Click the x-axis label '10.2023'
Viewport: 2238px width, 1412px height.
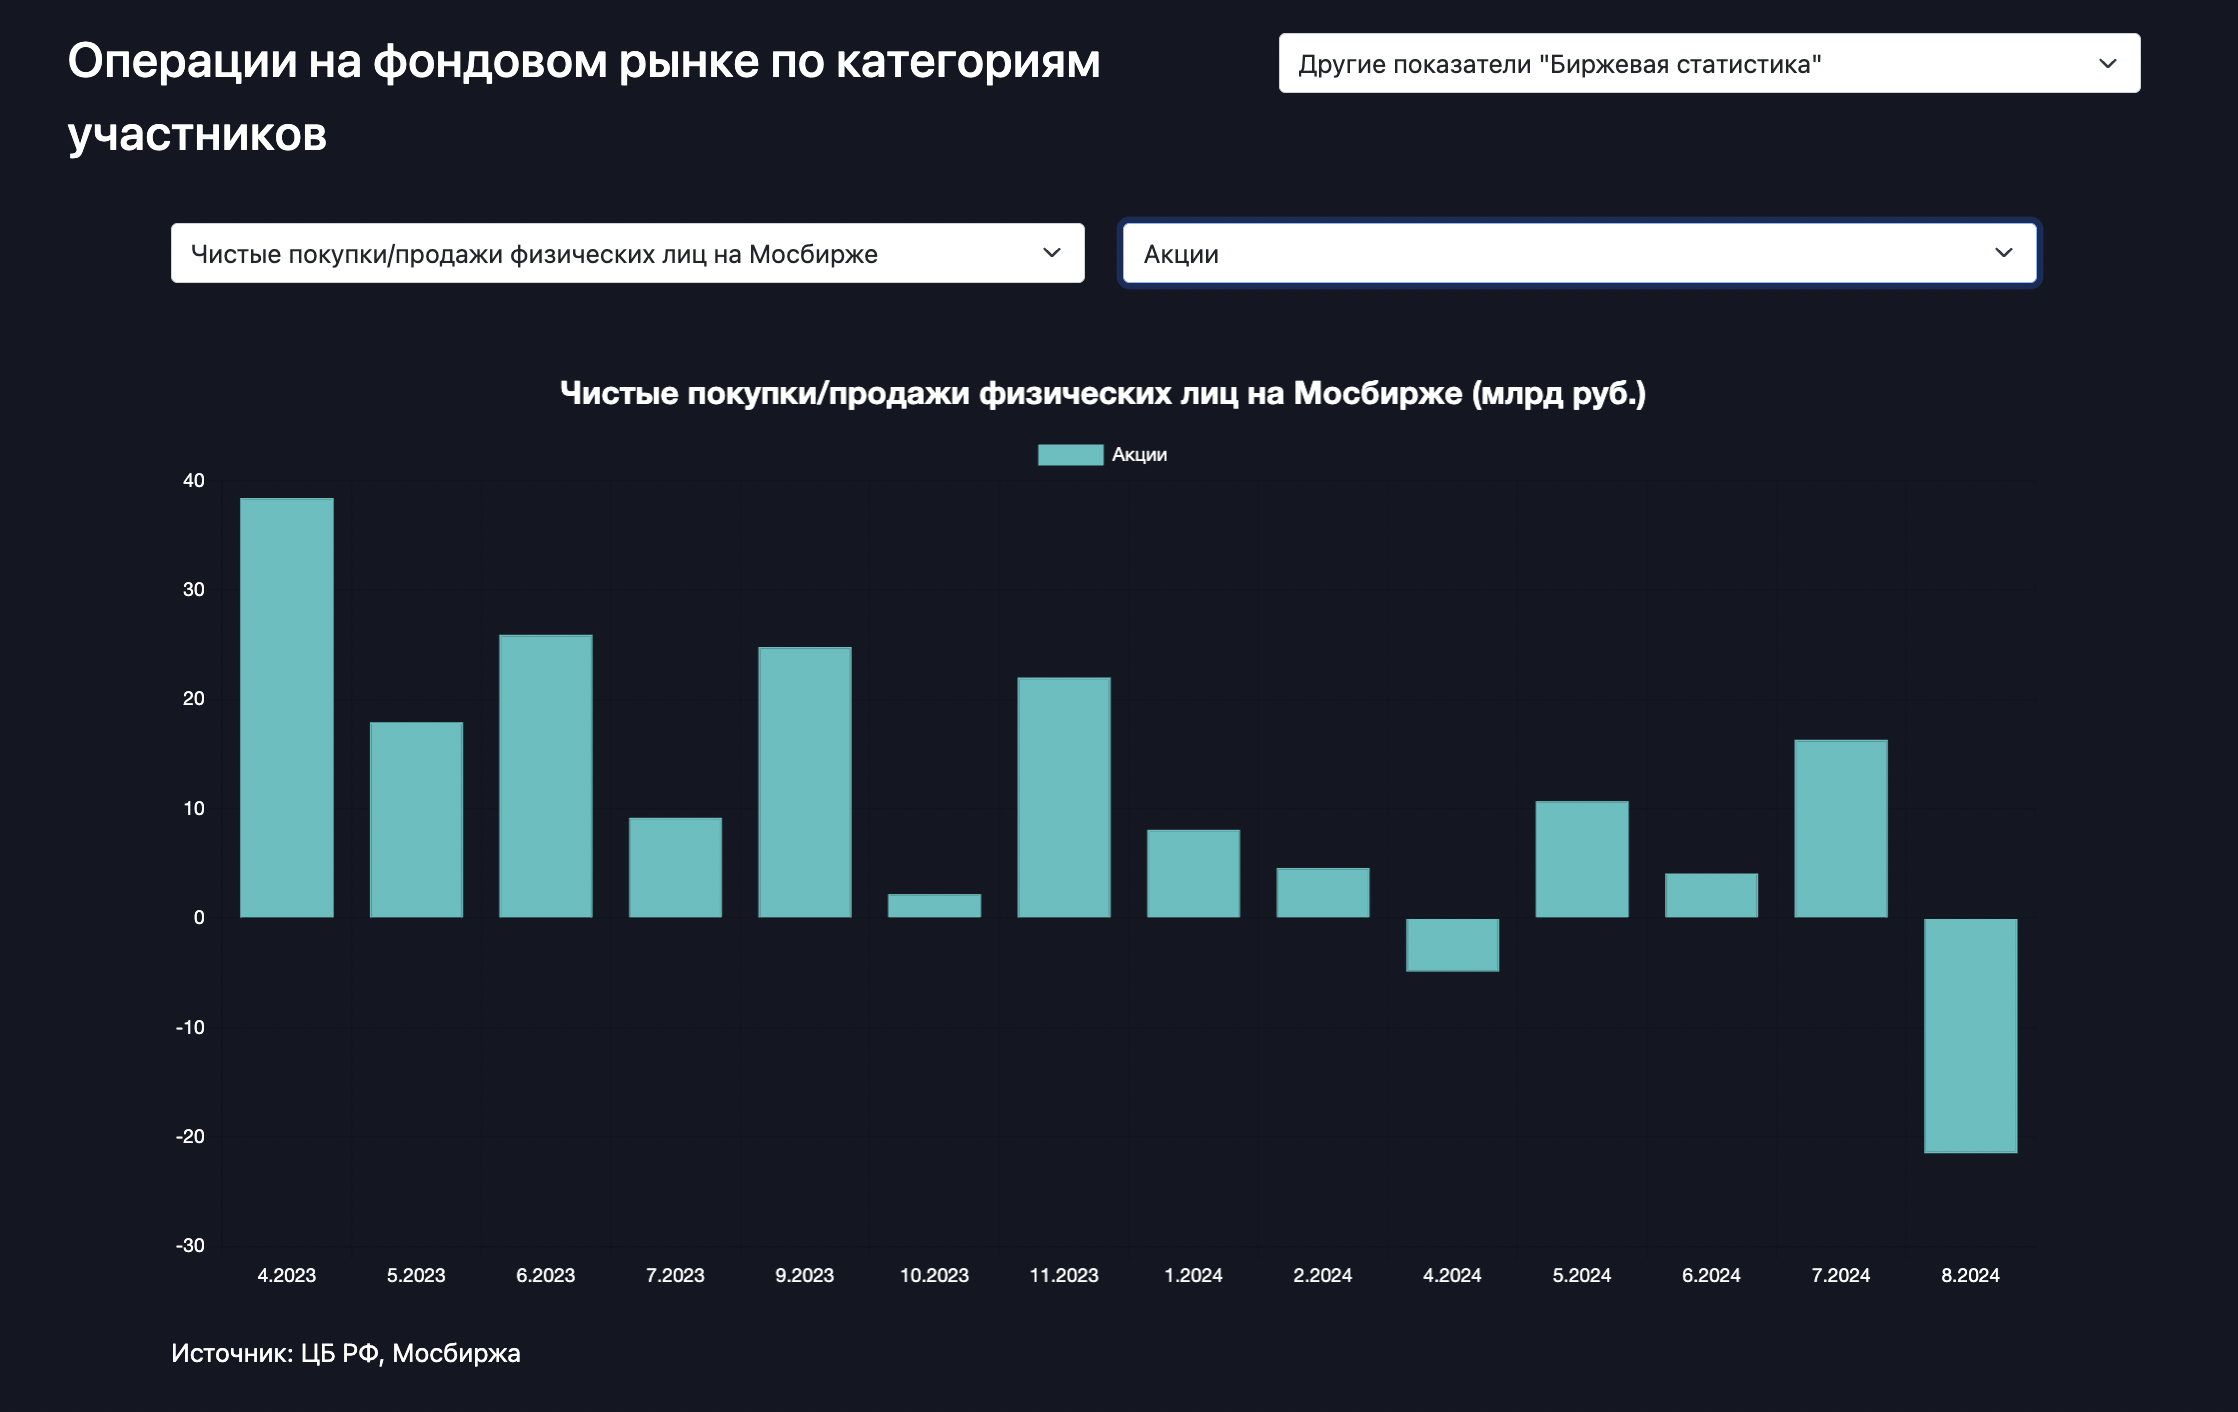(x=934, y=1275)
